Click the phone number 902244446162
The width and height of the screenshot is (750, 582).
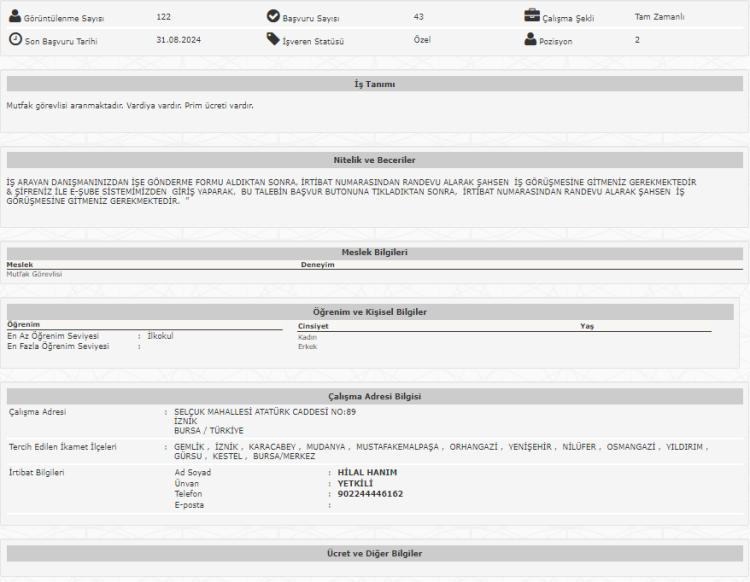click(370, 494)
